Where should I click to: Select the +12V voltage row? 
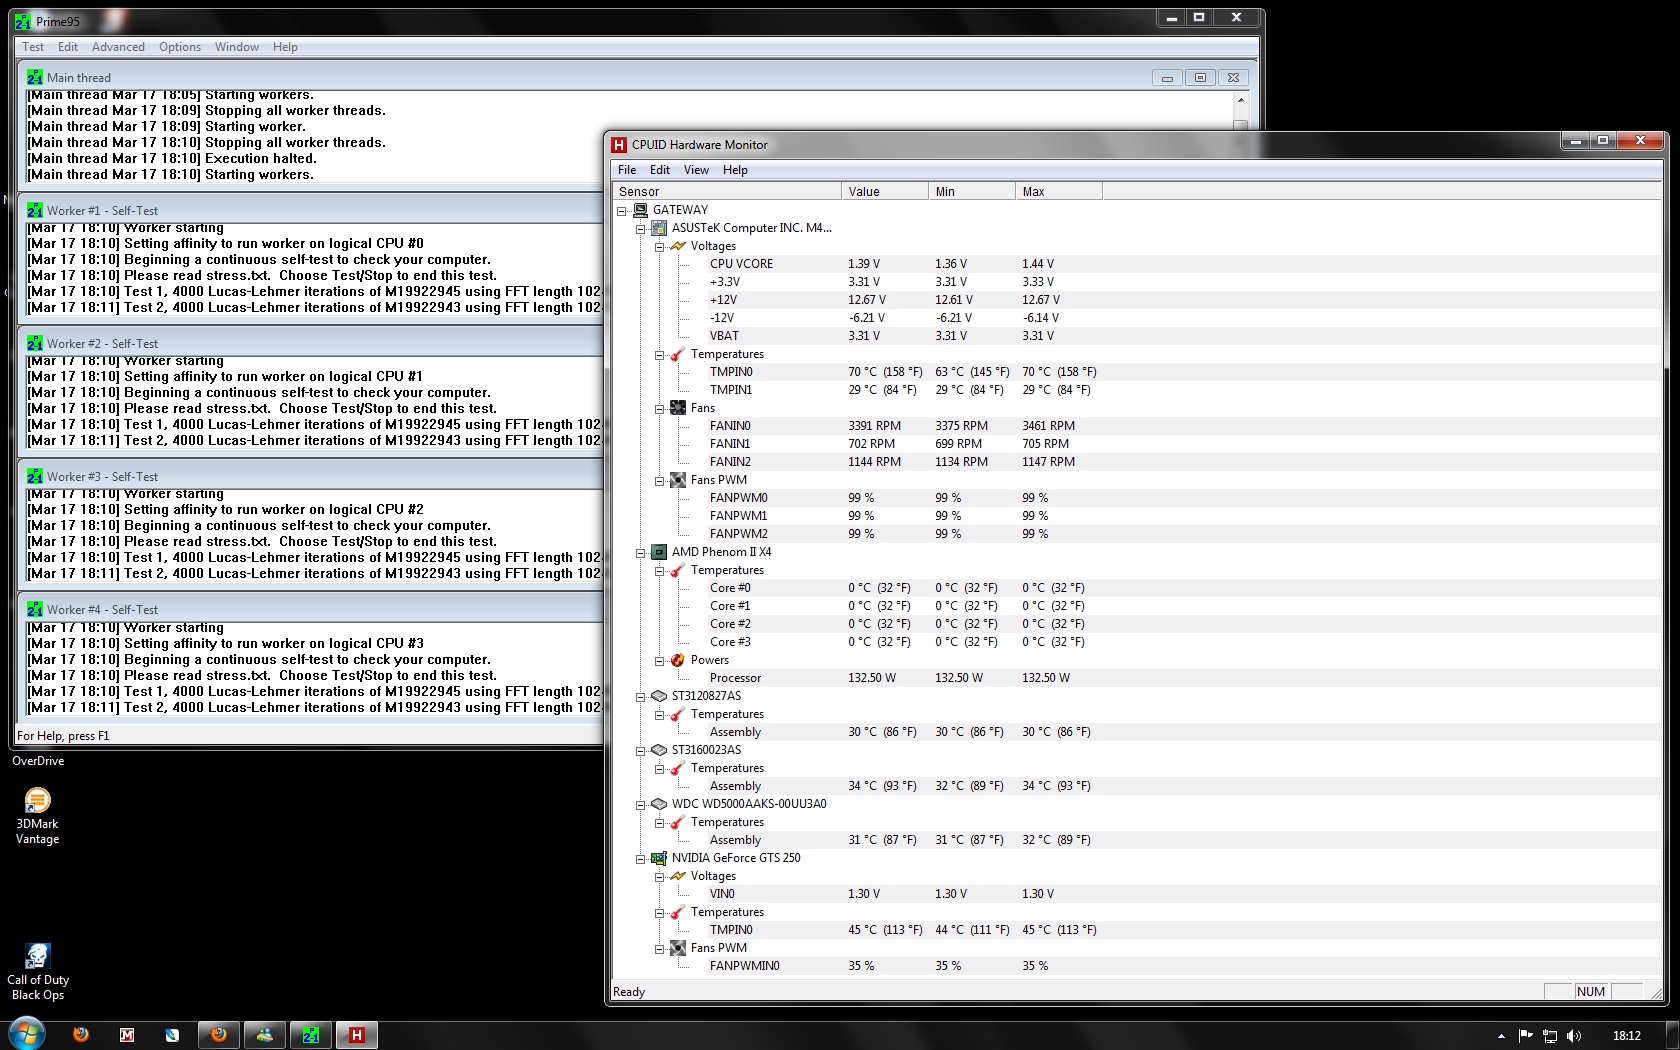click(1136, 300)
